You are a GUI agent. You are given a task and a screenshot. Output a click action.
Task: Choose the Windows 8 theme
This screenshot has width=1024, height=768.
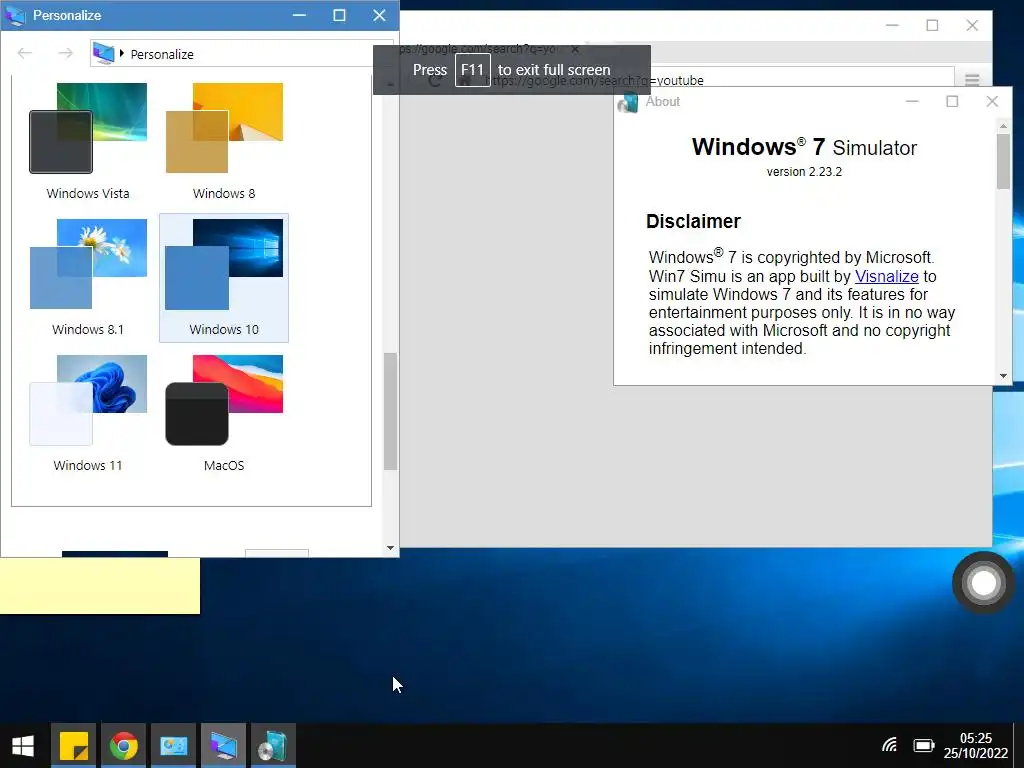coord(224,142)
